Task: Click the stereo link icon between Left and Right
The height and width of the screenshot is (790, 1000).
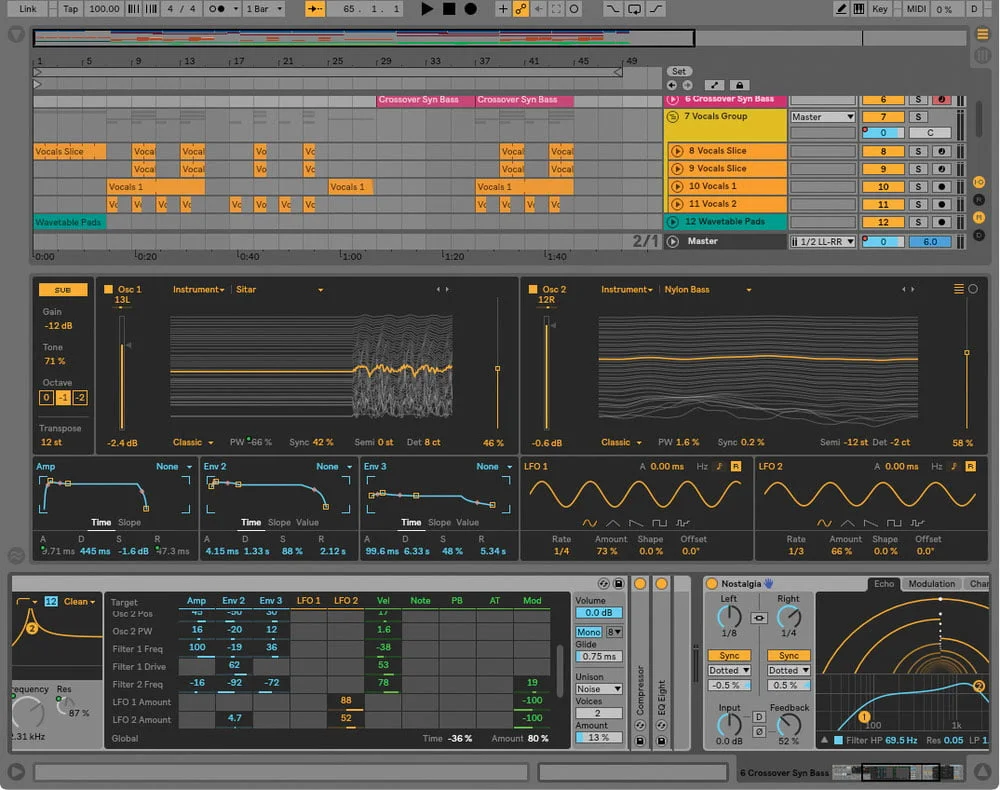Action: pos(759,618)
